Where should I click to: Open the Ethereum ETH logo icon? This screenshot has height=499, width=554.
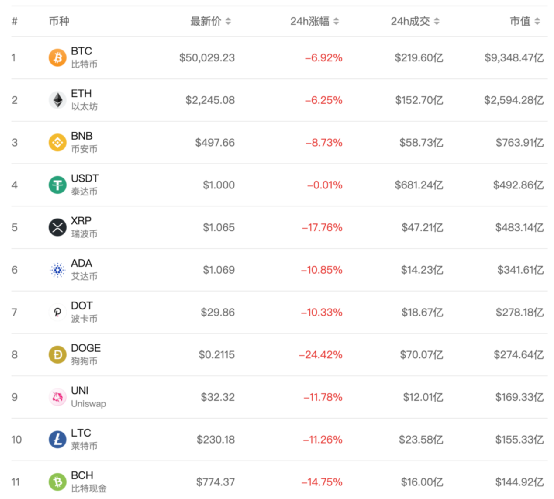58,100
